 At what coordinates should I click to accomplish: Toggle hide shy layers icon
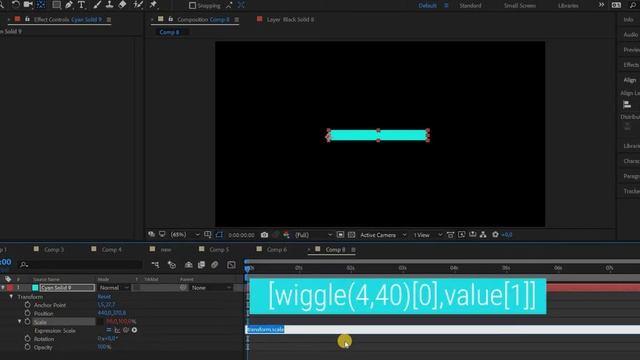[189, 265]
